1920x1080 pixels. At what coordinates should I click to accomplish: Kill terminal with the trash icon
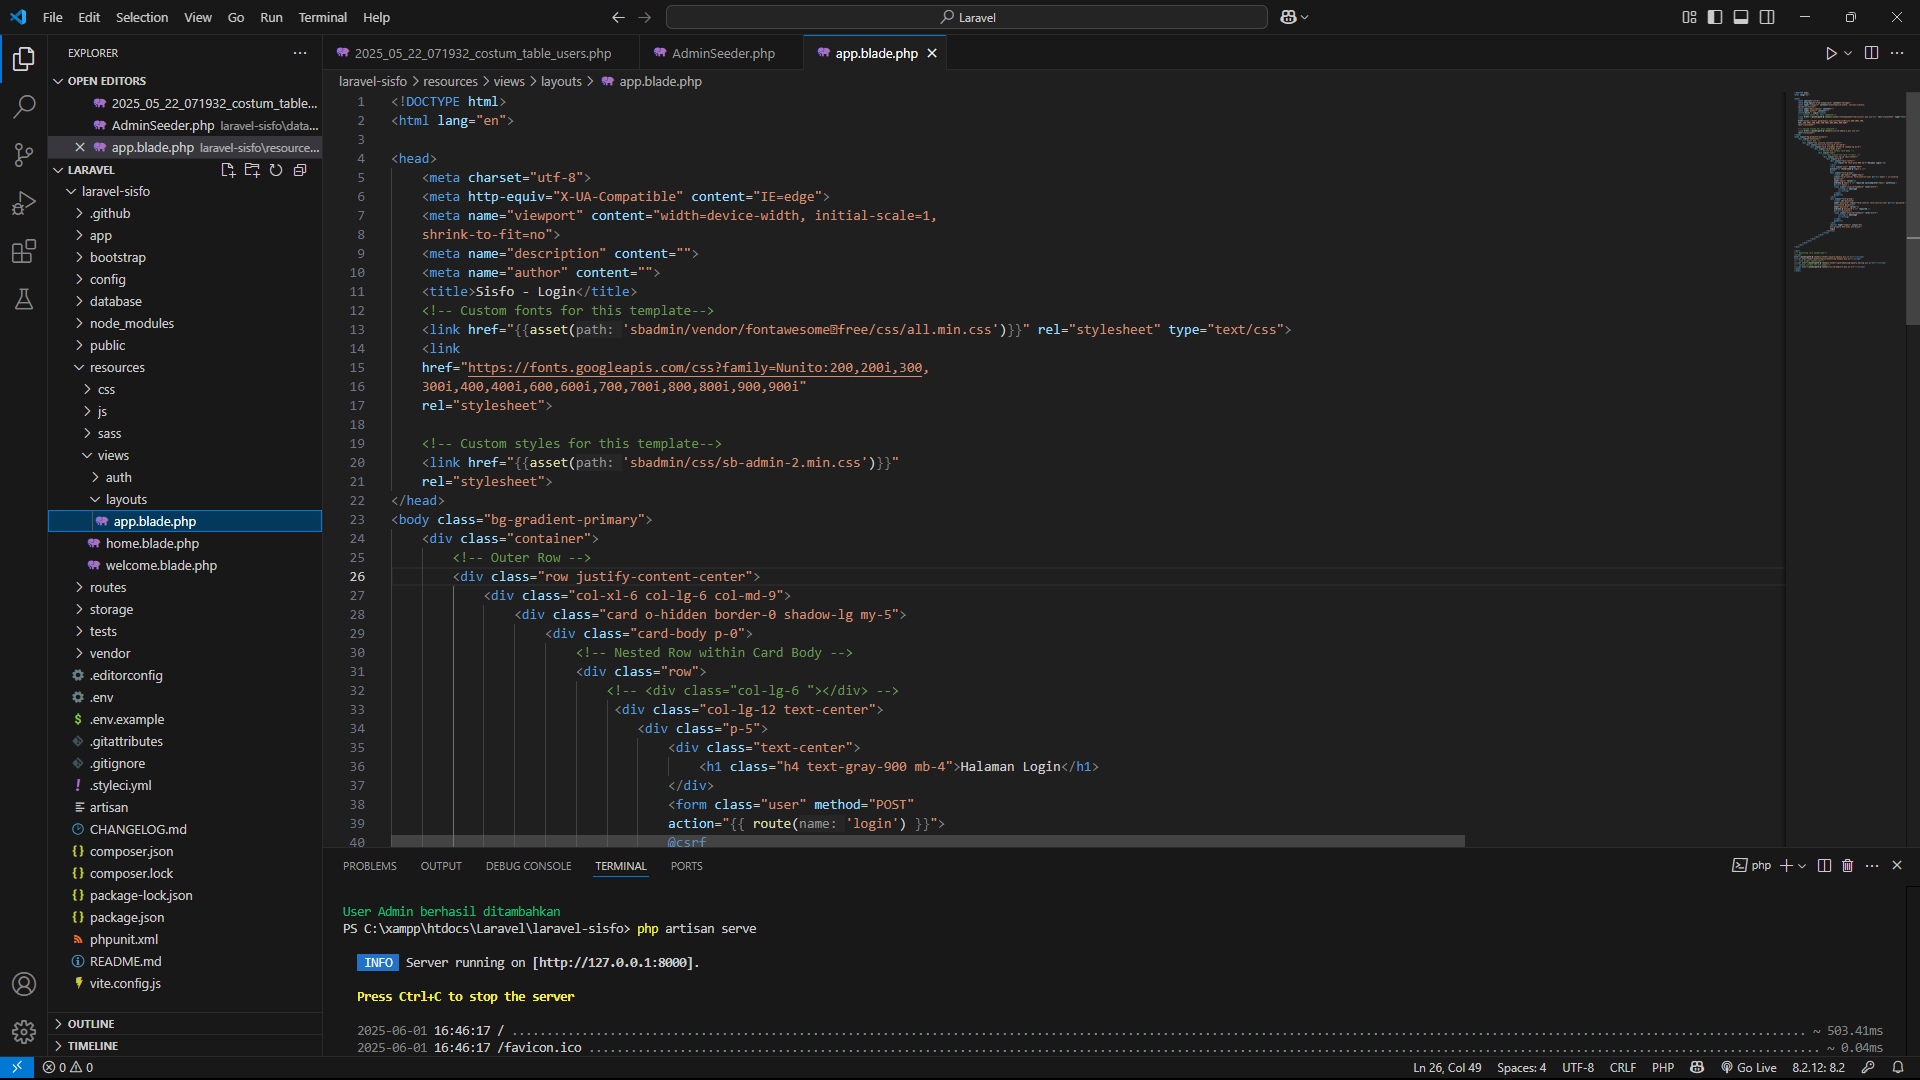1847,866
